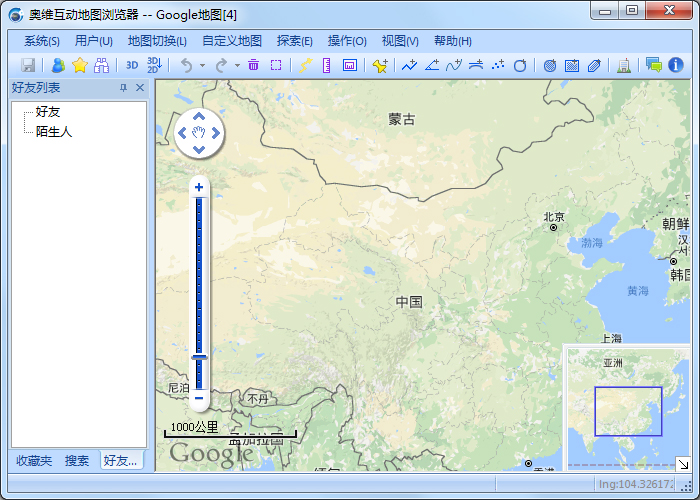Image resolution: width=700 pixels, height=500 pixels.
Task: Select the add filled rectangle area tool
Action: (x=572, y=65)
